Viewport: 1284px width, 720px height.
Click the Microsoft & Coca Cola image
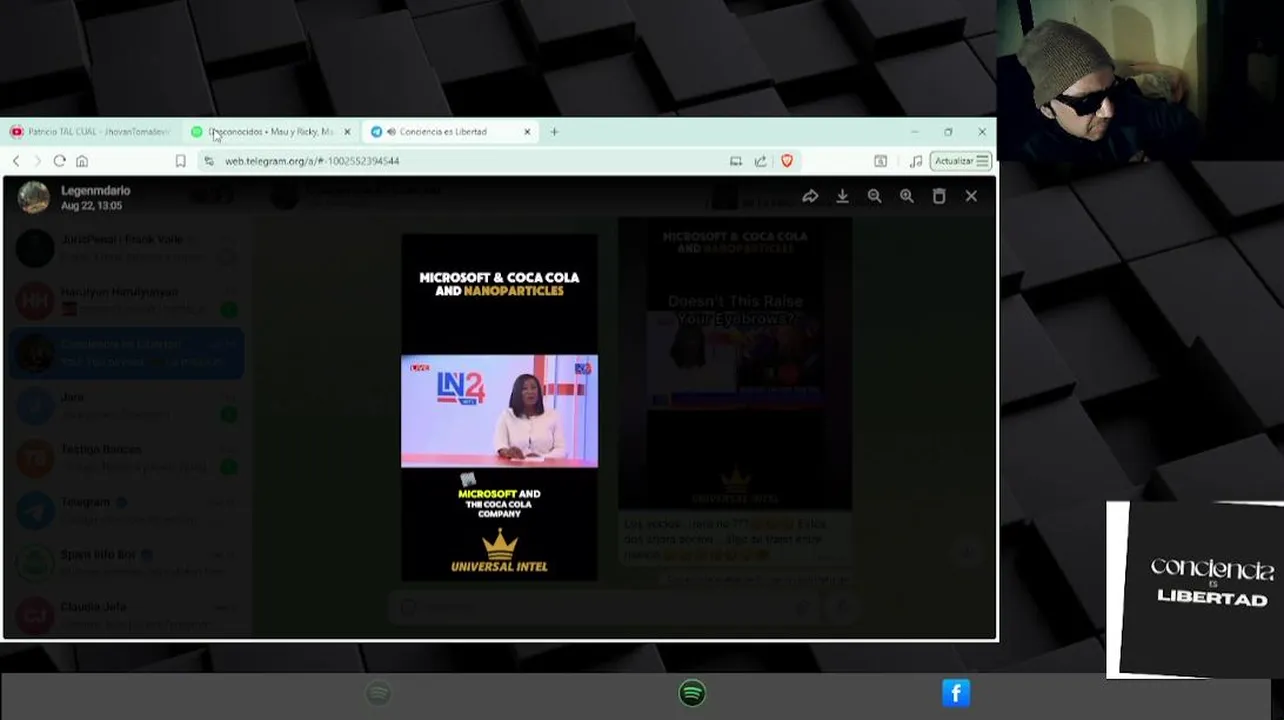click(499, 407)
